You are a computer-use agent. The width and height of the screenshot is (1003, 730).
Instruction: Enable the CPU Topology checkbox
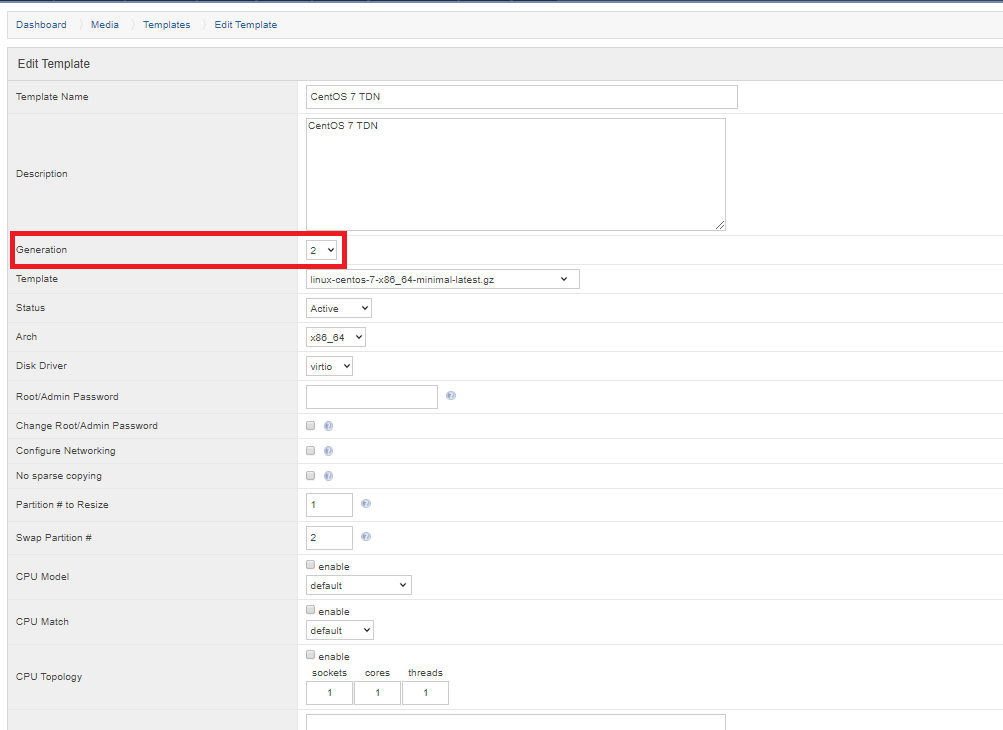(310, 655)
